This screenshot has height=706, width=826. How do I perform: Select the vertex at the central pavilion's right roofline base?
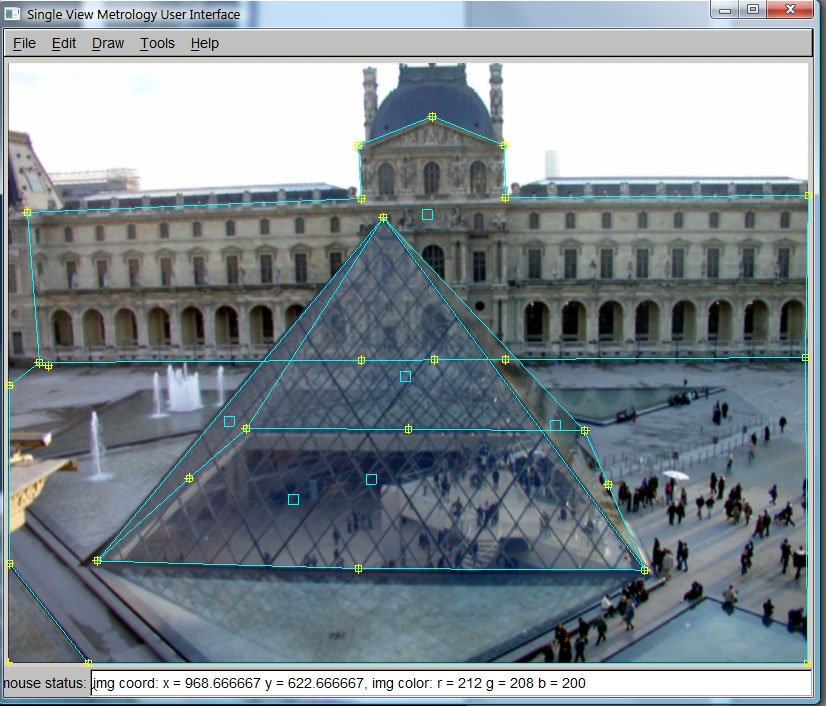pos(505,198)
